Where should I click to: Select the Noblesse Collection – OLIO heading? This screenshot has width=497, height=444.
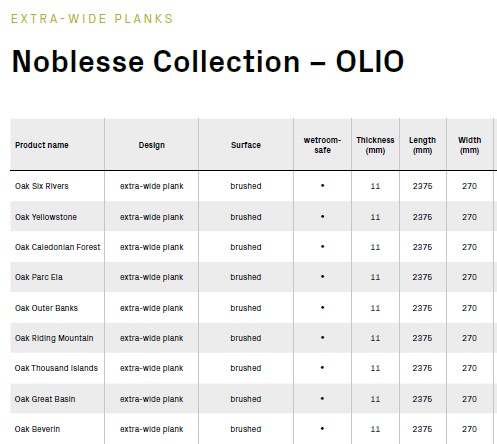point(208,61)
